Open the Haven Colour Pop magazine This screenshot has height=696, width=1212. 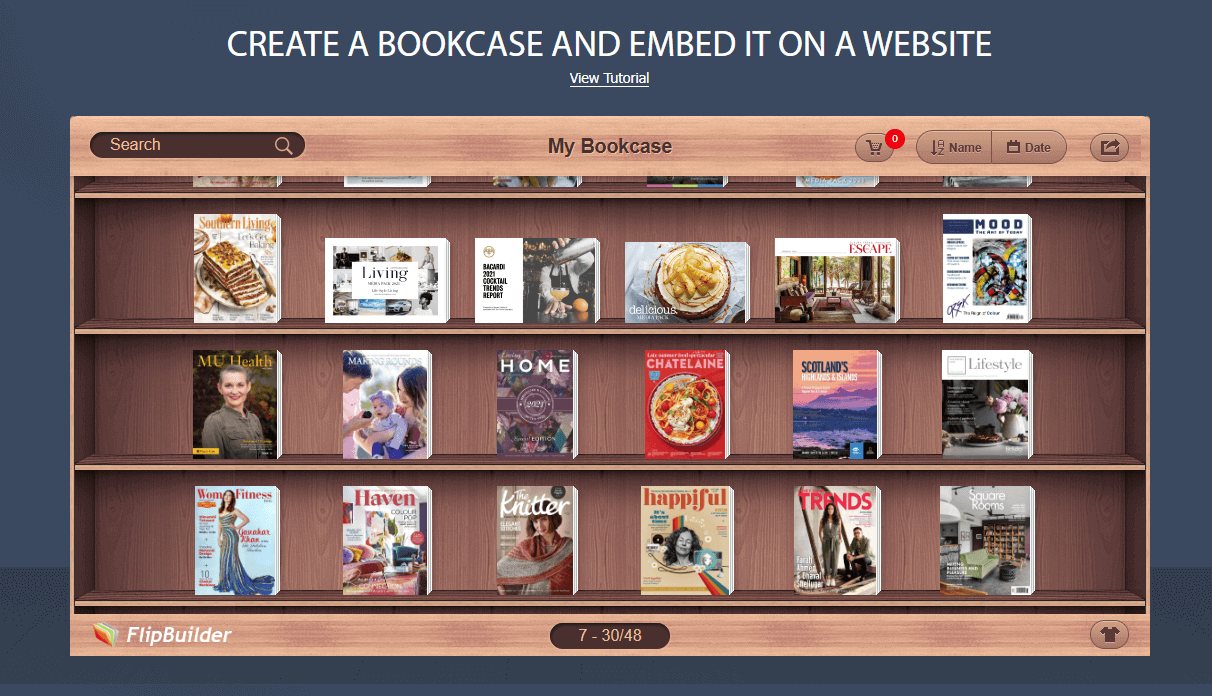(x=386, y=540)
